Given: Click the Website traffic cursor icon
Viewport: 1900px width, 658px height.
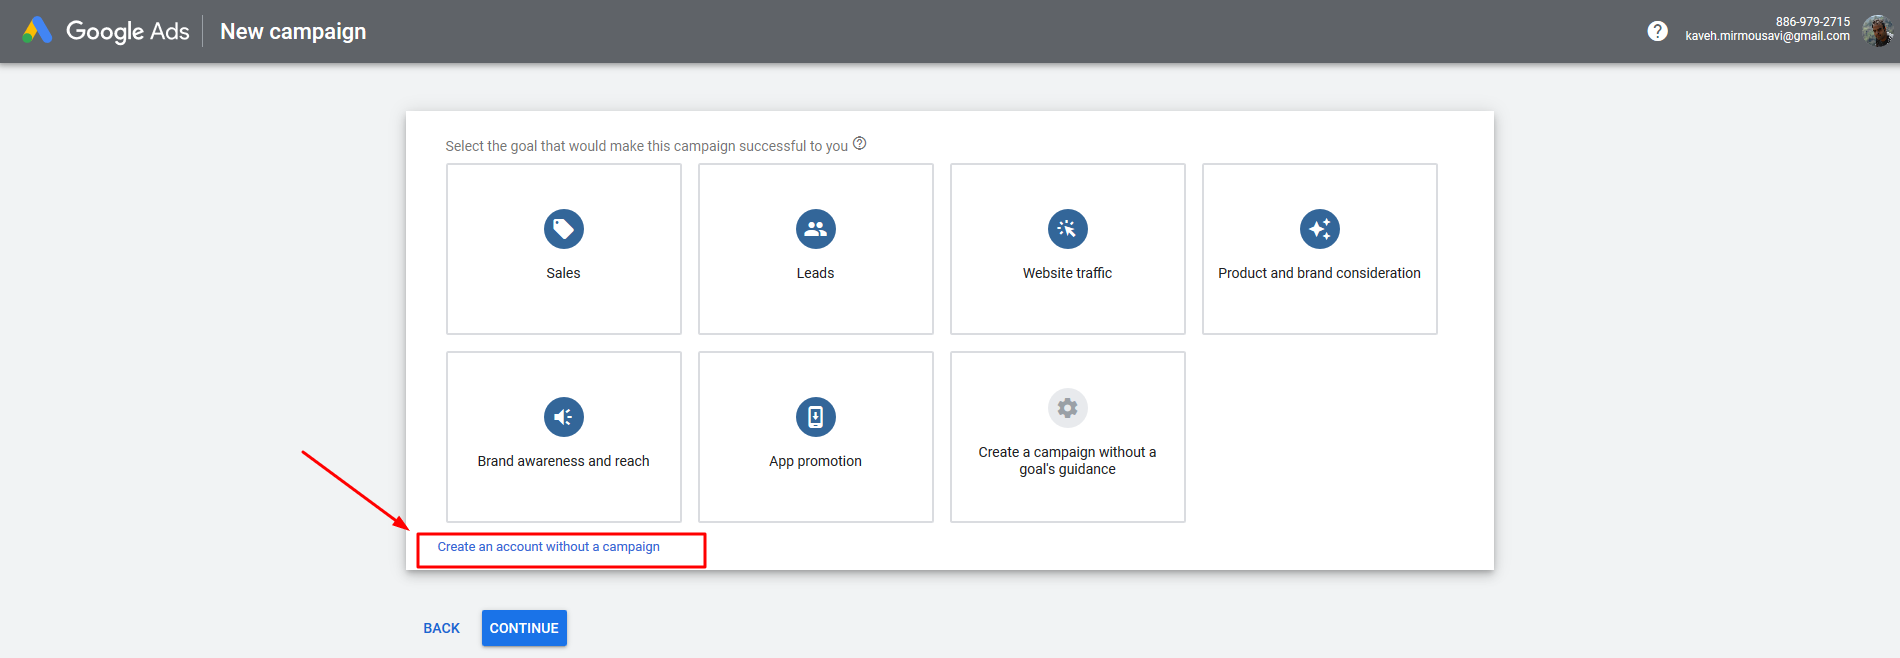Looking at the screenshot, I should tap(1068, 229).
